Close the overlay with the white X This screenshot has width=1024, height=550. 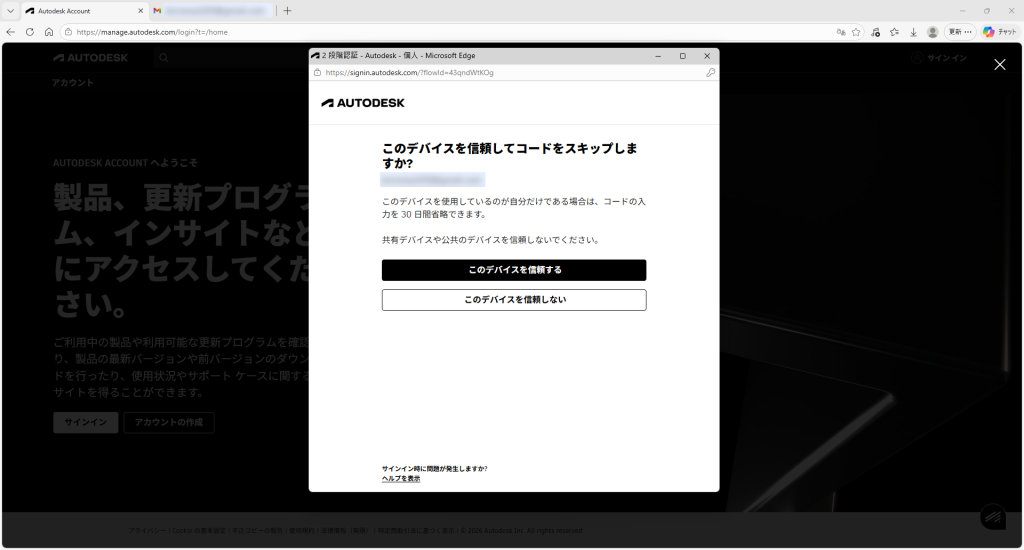point(999,65)
